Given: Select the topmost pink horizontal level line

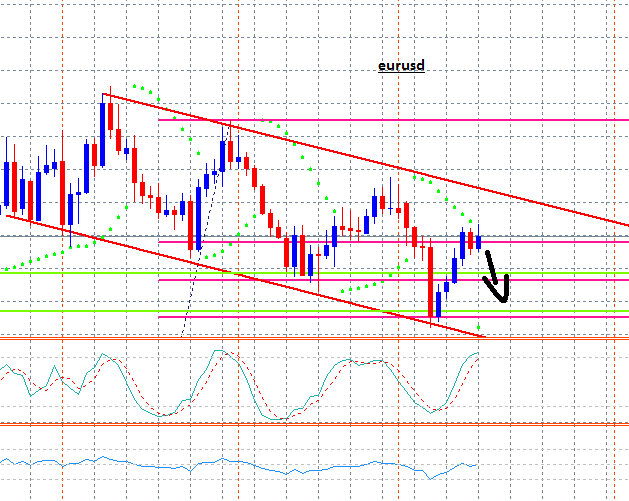Looking at the screenshot, I should pos(393,120).
